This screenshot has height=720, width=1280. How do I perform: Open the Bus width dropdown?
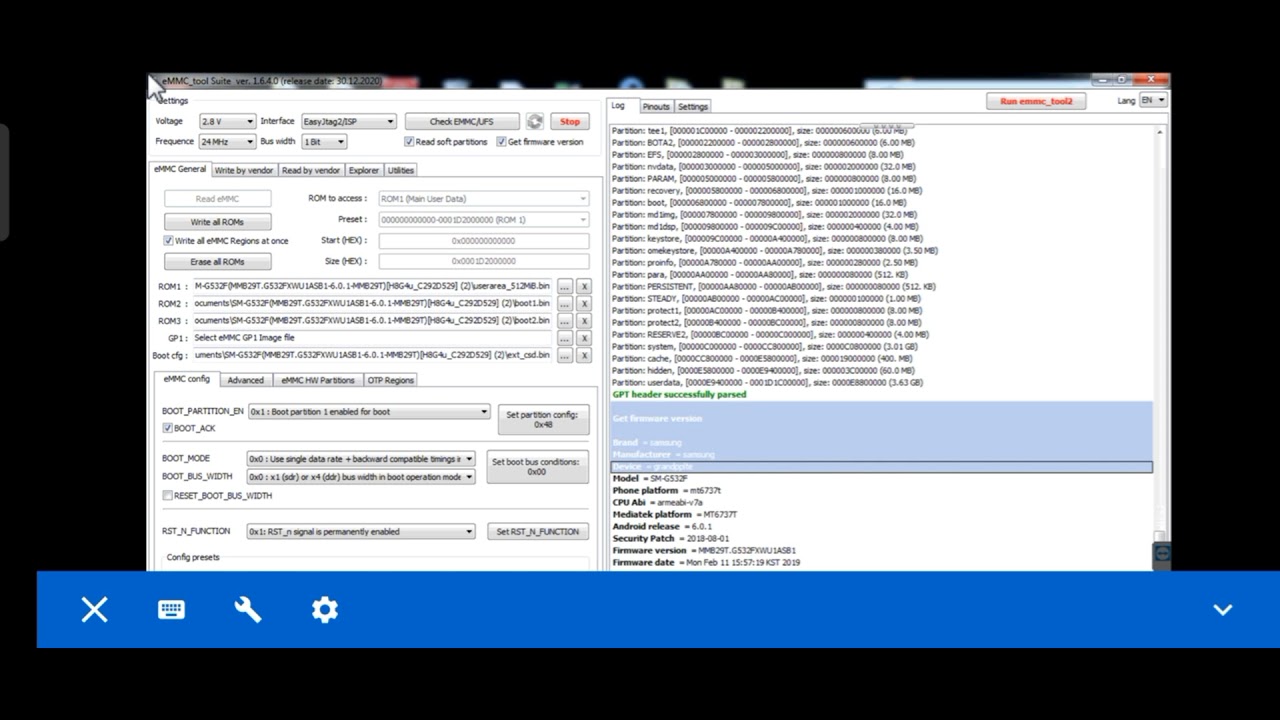click(x=323, y=142)
